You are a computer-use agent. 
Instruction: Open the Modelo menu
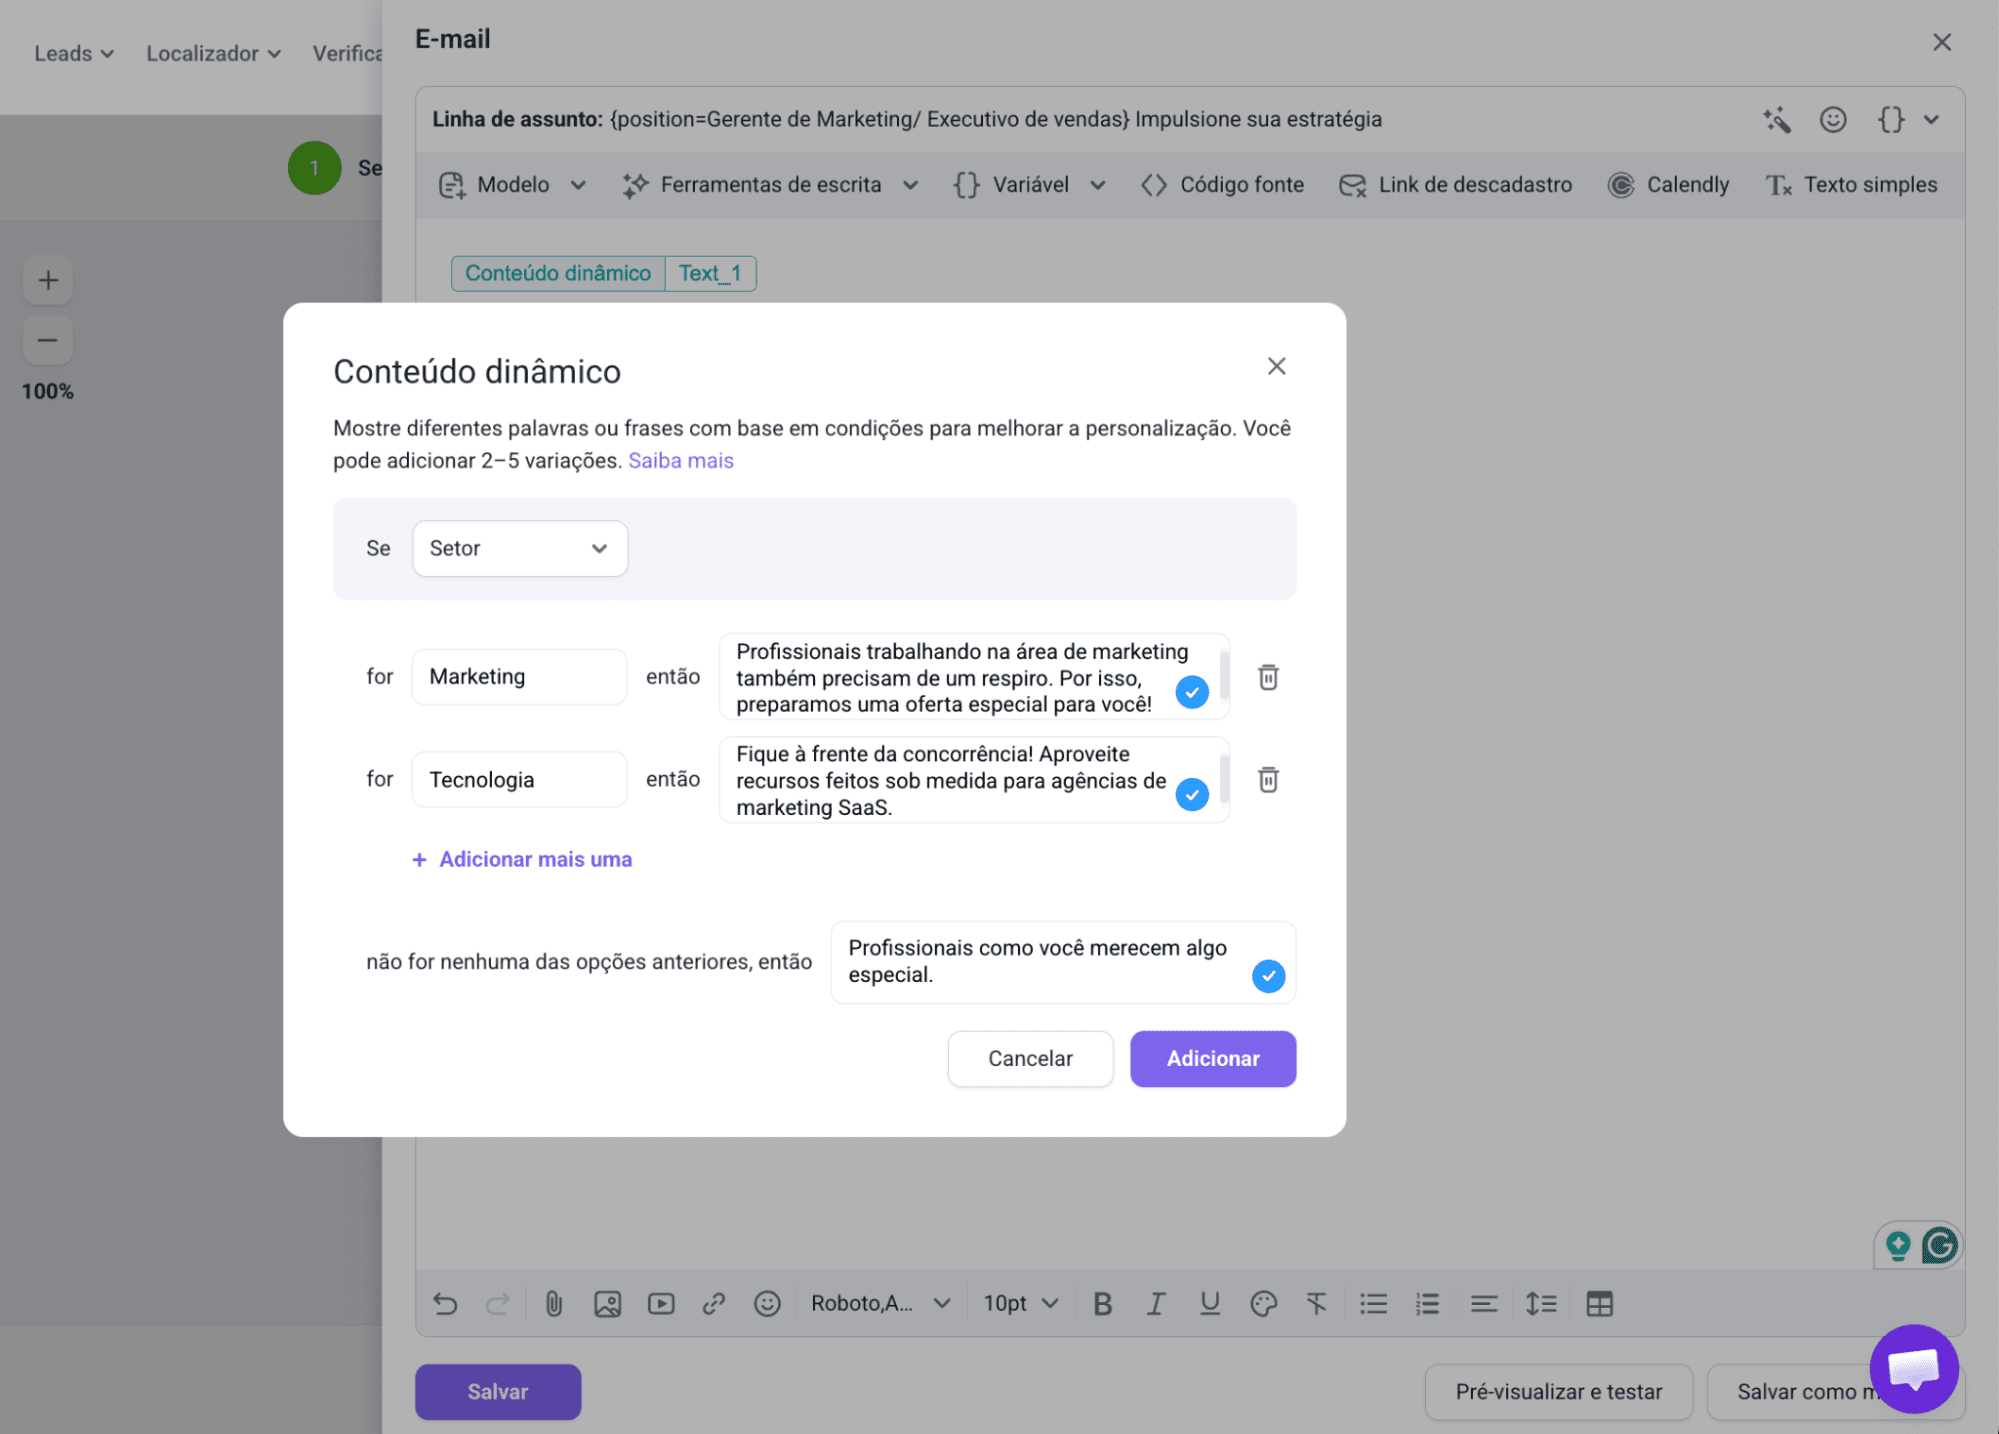pyautogui.click(x=512, y=185)
